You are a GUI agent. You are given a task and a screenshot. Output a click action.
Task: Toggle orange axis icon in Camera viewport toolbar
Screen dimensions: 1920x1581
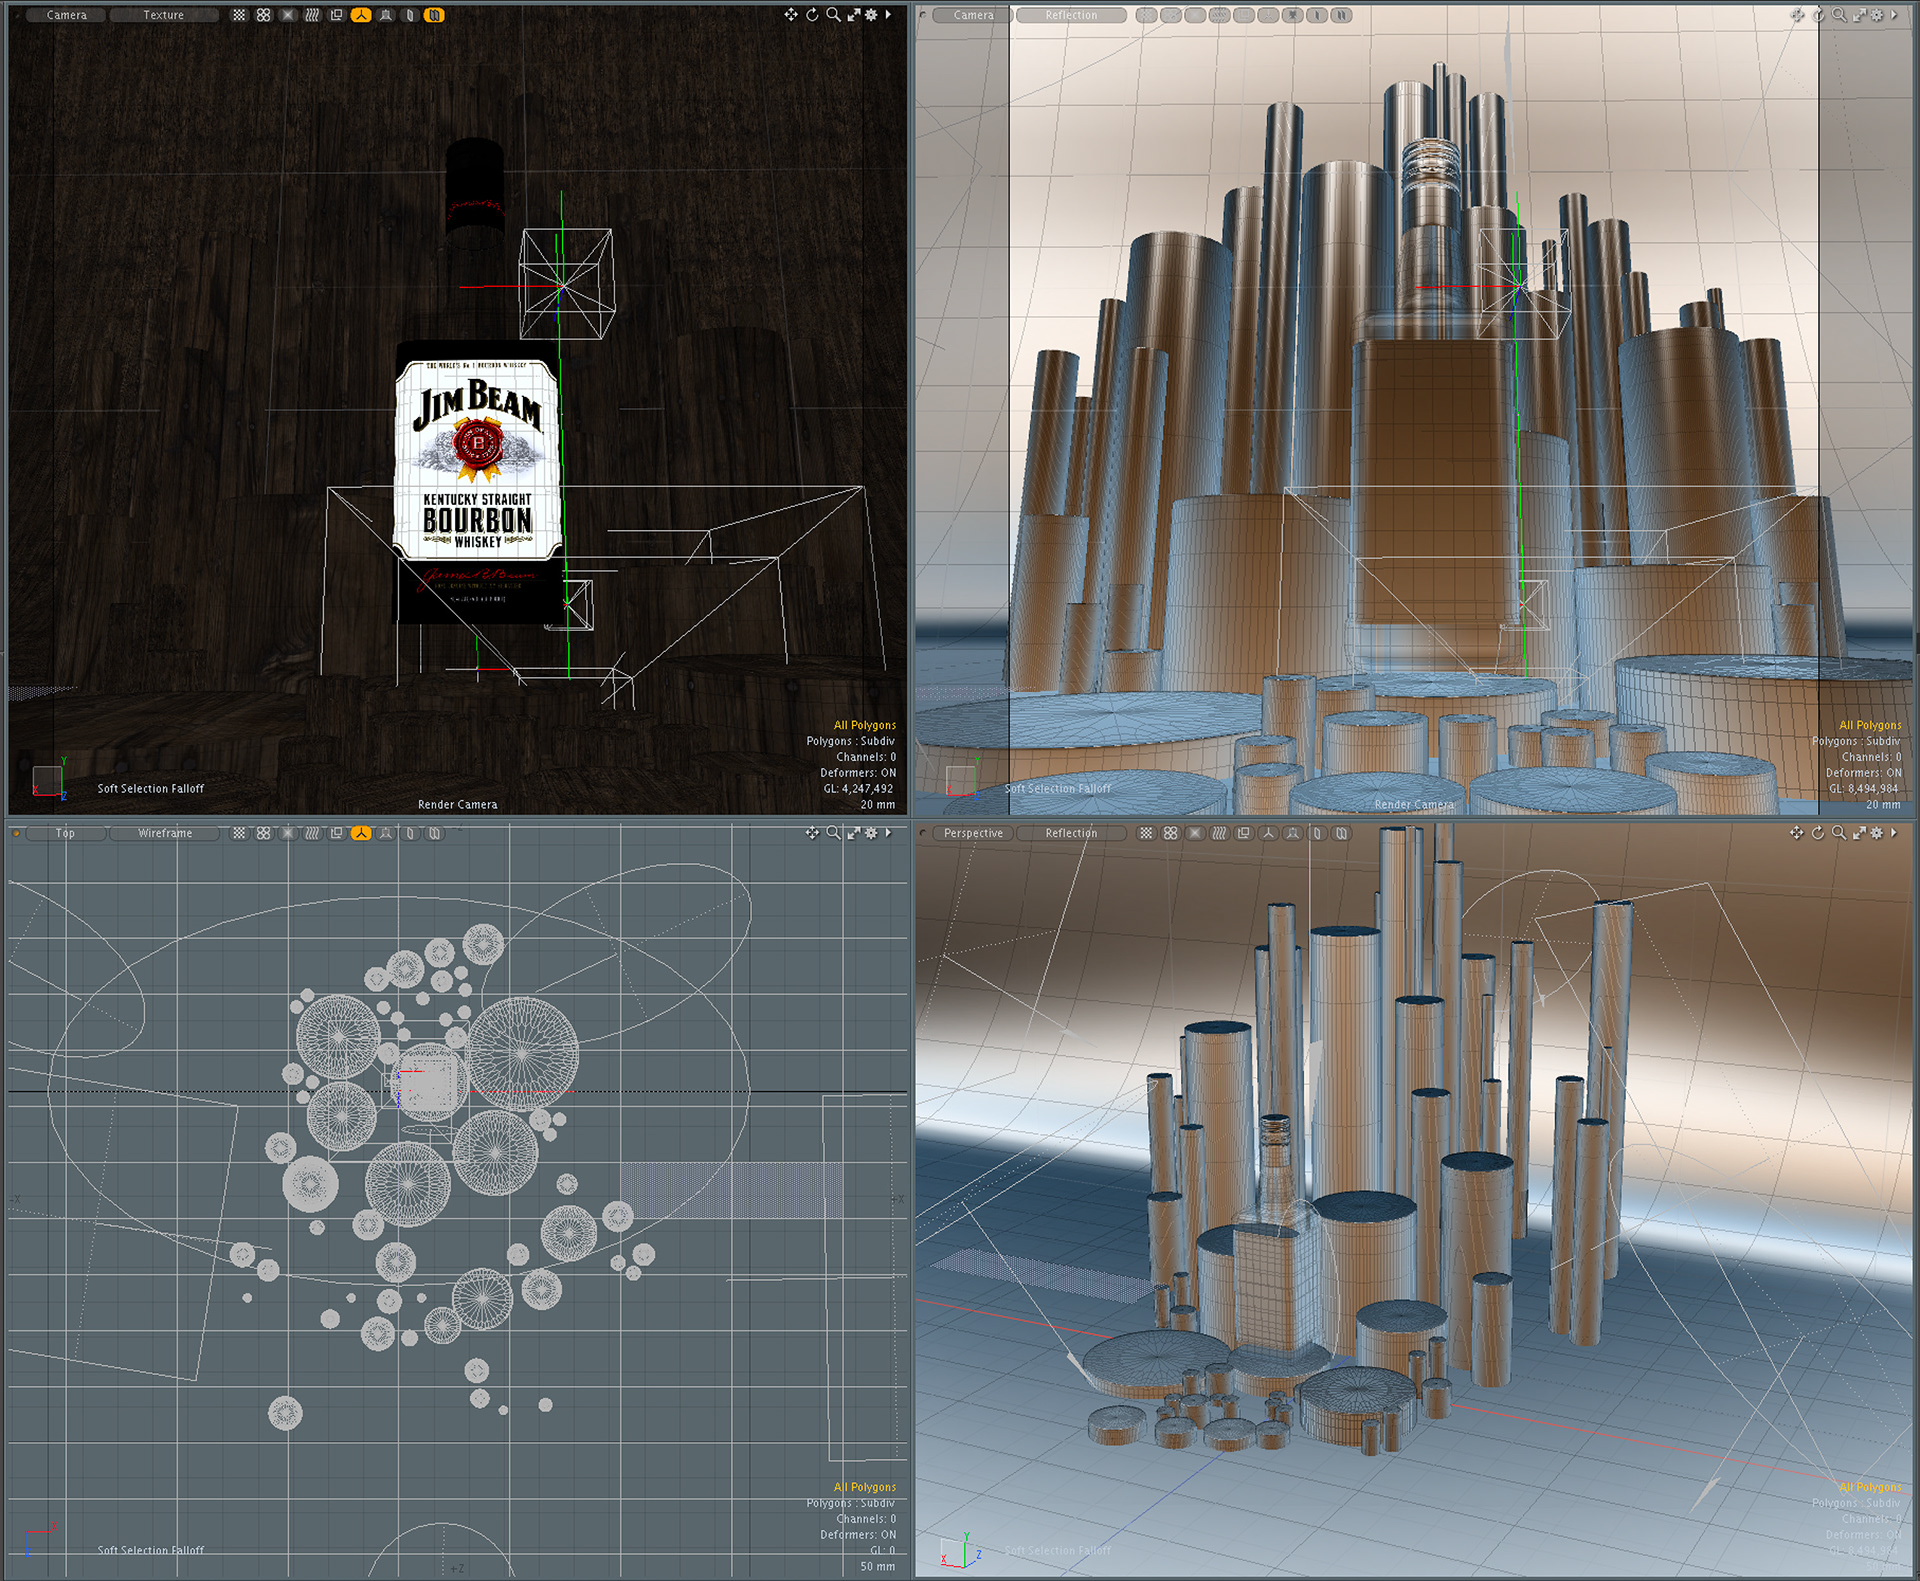tap(361, 15)
